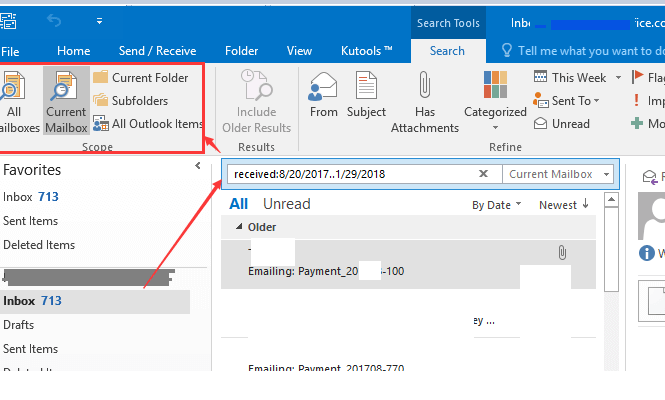Open Sent Items under Favorites
Screen dimensions: 665x400
pyautogui.click(x=31, y=221)
